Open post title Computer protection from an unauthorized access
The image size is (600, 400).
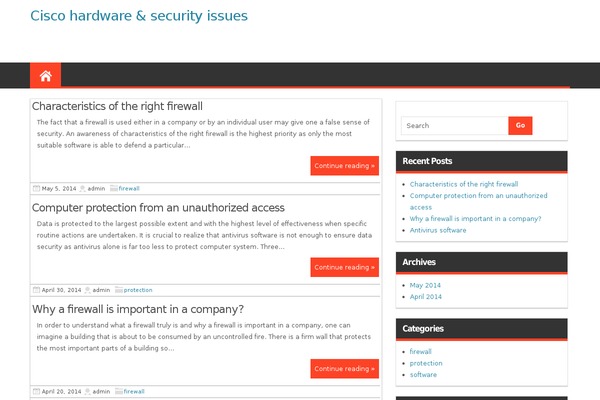158,207
